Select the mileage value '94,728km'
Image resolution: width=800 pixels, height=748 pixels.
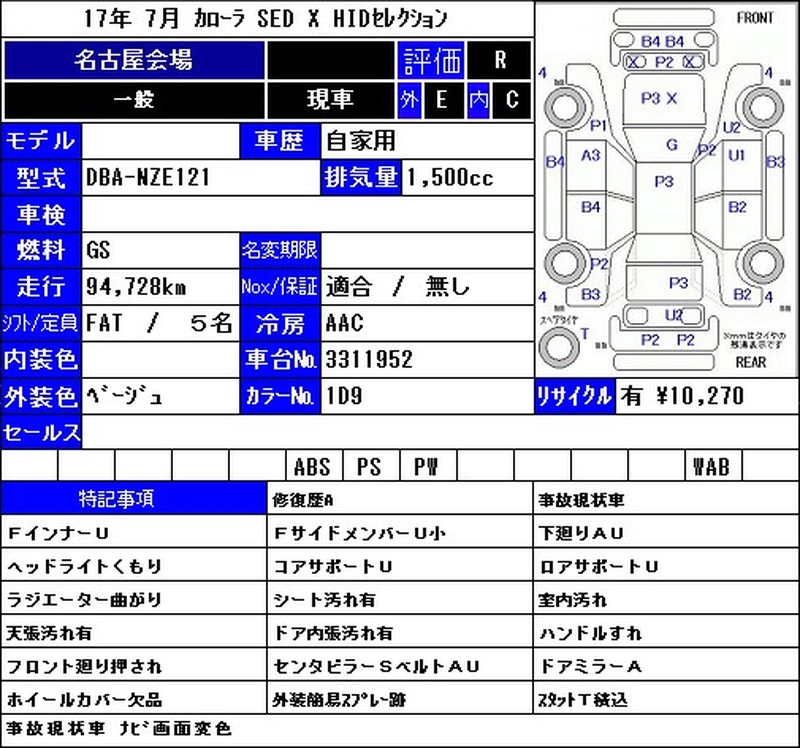coord(136,287)
